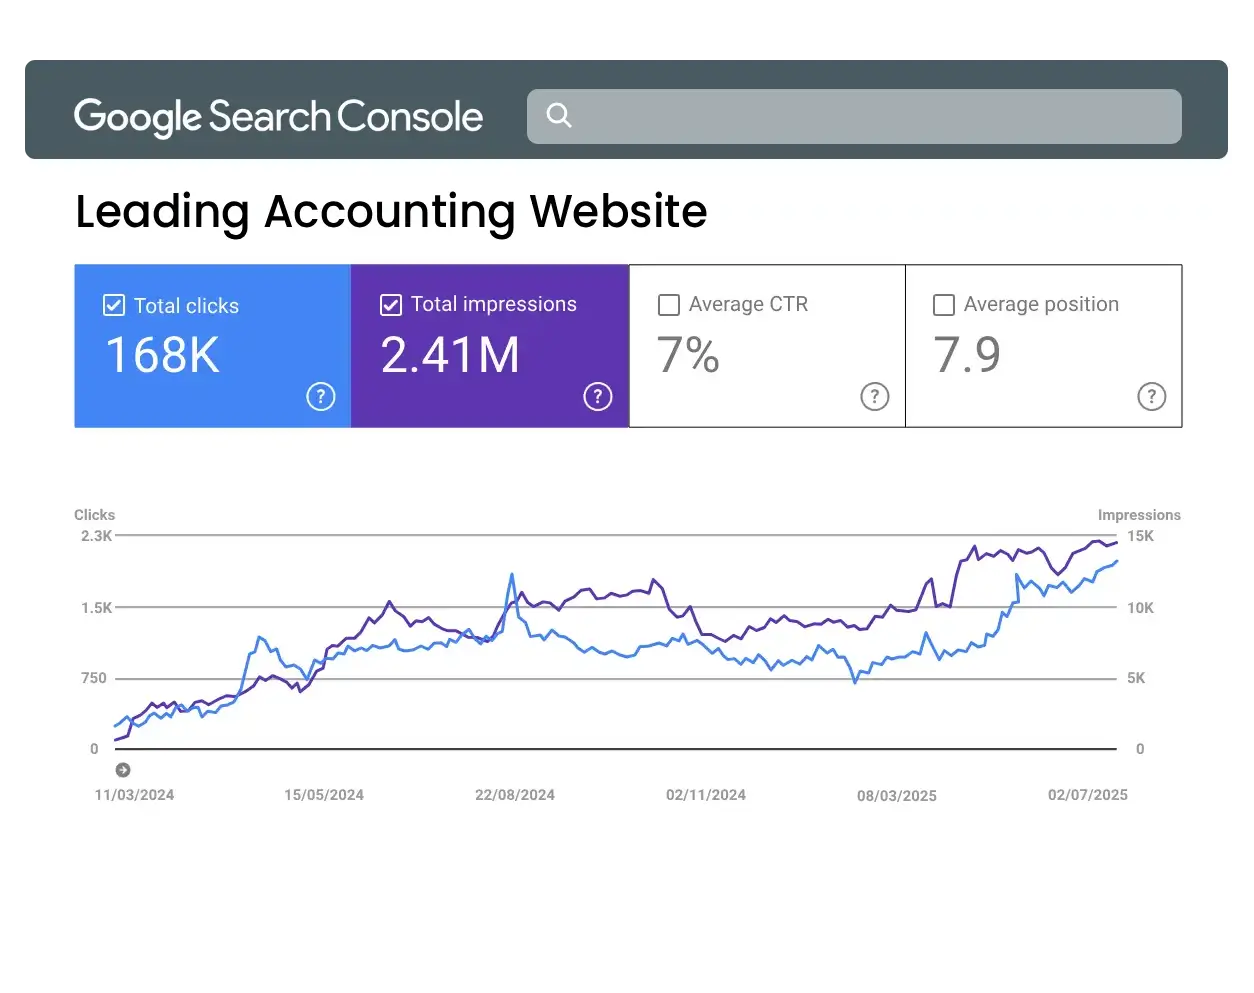Uncheck the Total clicks checkbox

pyautogui.click(x=113, y=305)
